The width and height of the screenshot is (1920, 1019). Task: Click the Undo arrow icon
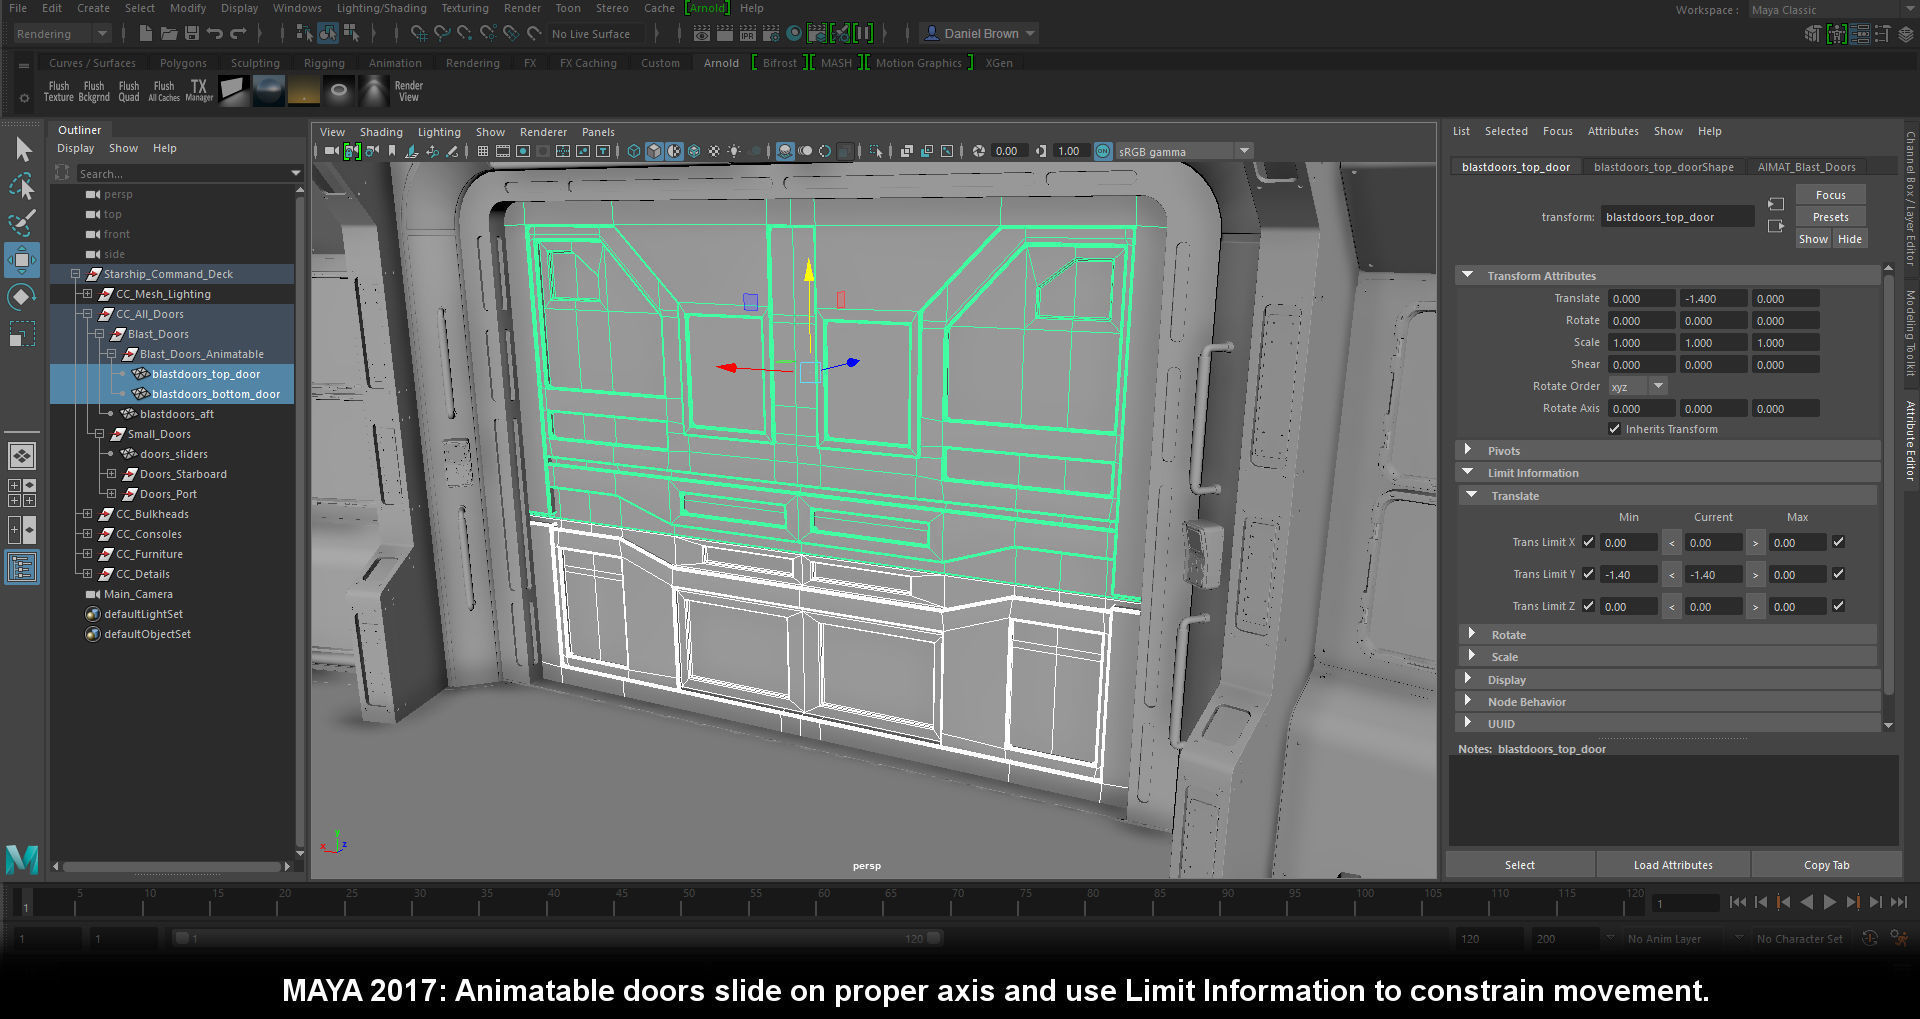[x=215, y=34]
